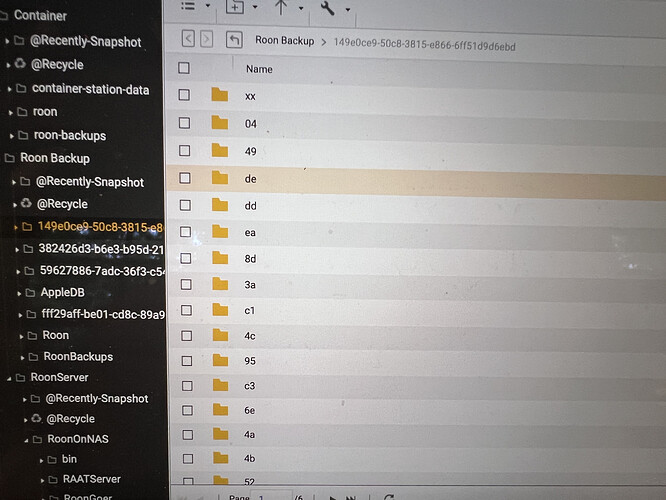Click the page number input field
The width and height of the screenshot is (666, 500).
pos(271,496)
